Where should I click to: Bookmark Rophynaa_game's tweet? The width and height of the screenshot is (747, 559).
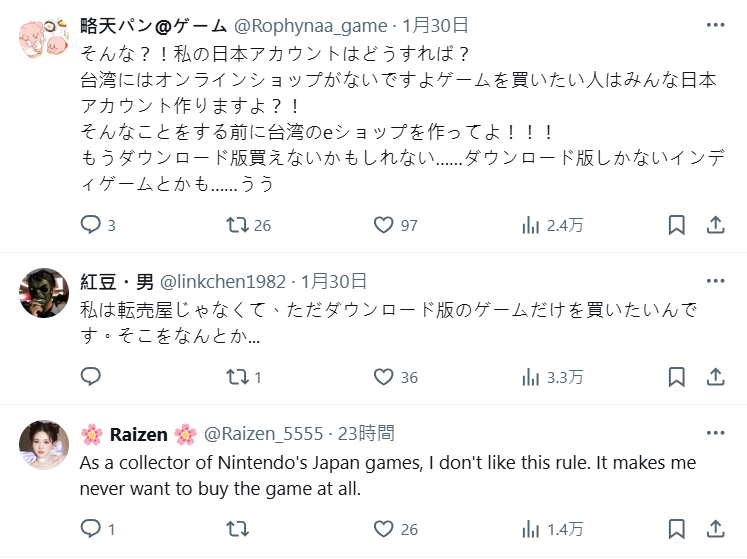[677, 225]
